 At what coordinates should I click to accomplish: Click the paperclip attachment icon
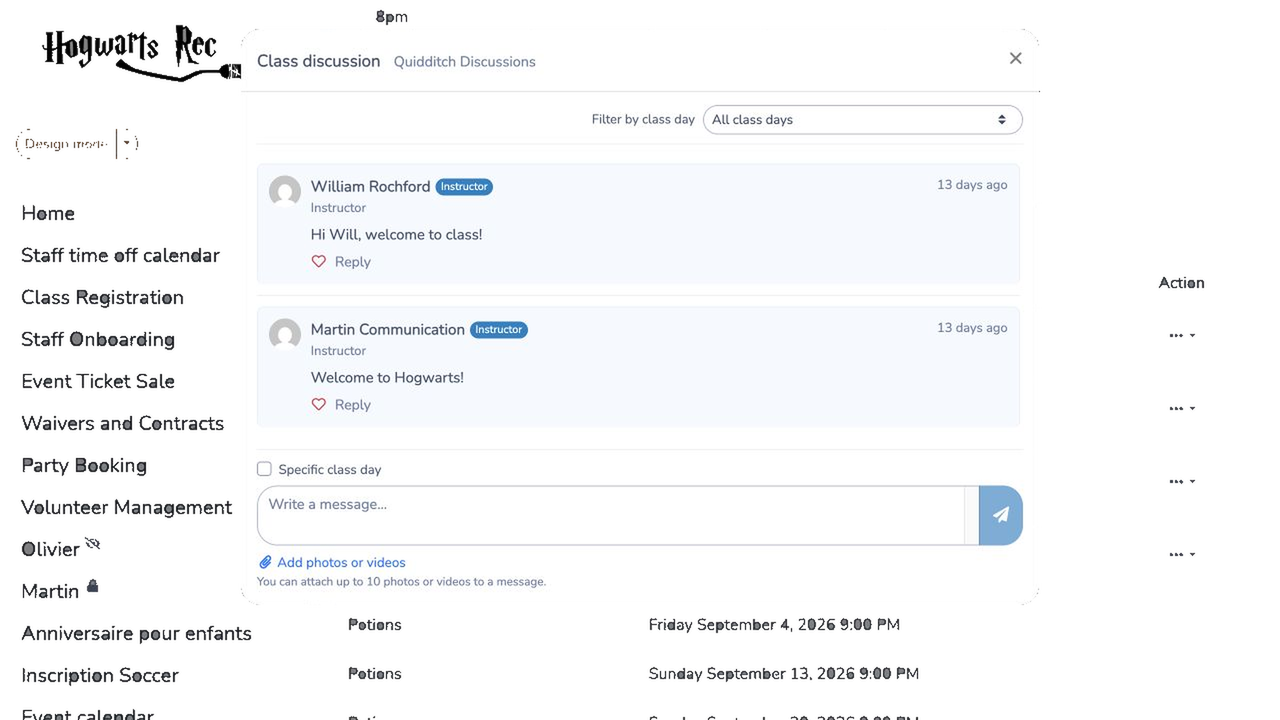[265, 562]
